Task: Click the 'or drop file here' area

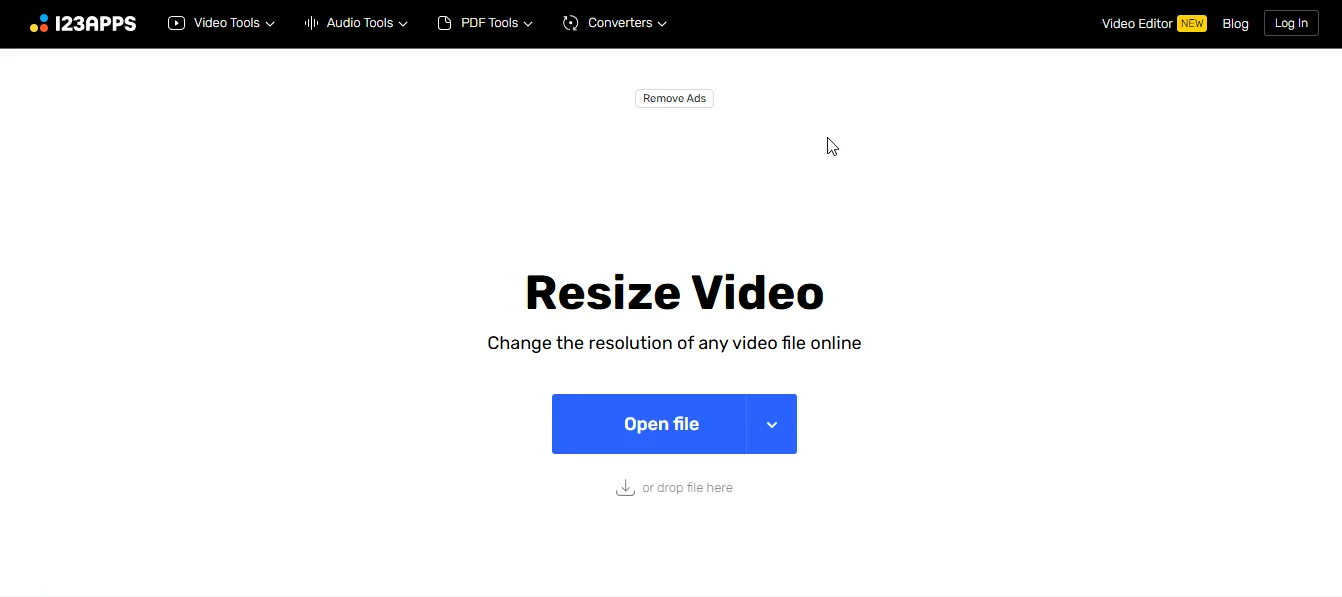Action: pos(687,487)
